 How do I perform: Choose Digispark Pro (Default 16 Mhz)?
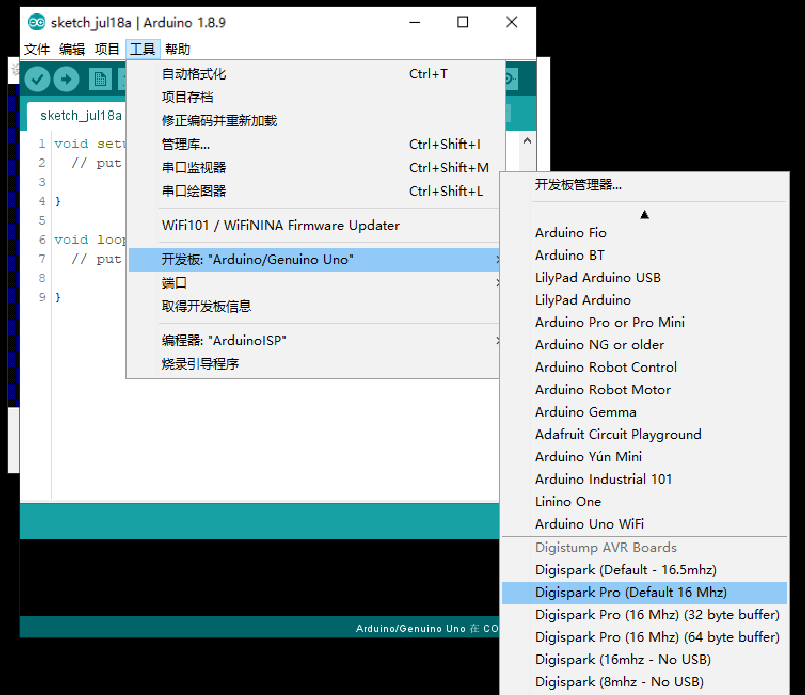(644, 592)
